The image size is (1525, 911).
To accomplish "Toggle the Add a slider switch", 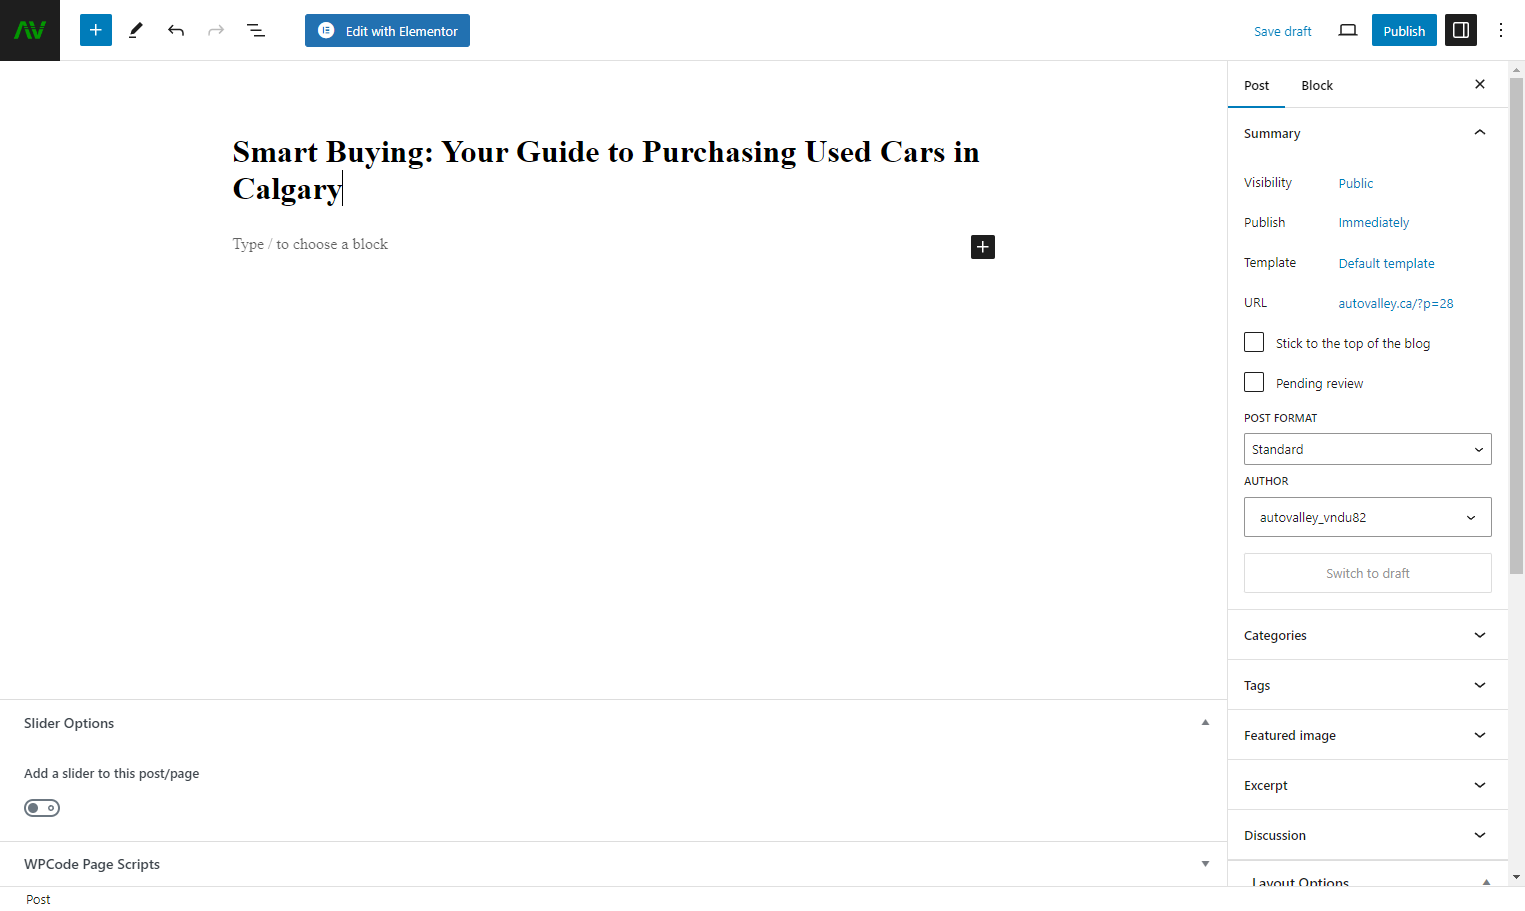I will point(42,808).
